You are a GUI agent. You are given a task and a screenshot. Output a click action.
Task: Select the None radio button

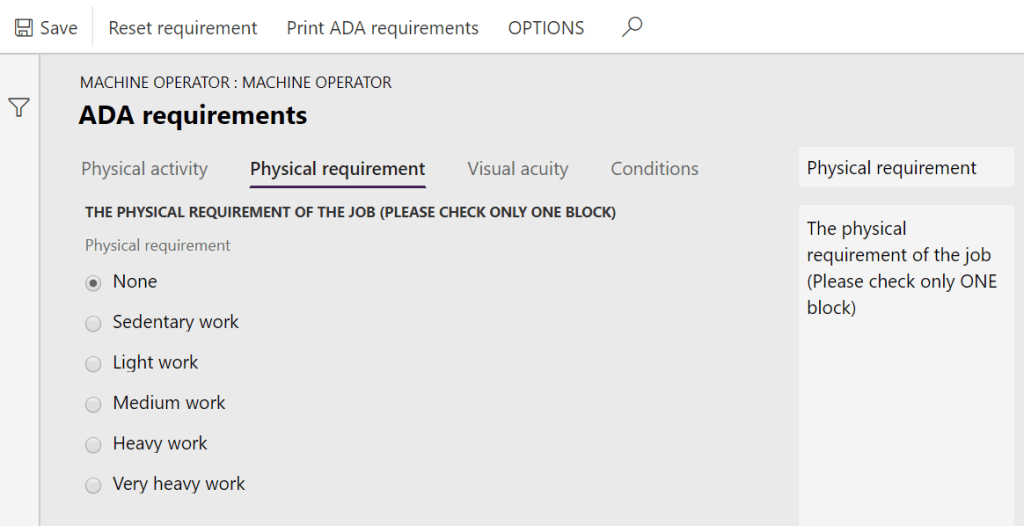tap(93, 283)
